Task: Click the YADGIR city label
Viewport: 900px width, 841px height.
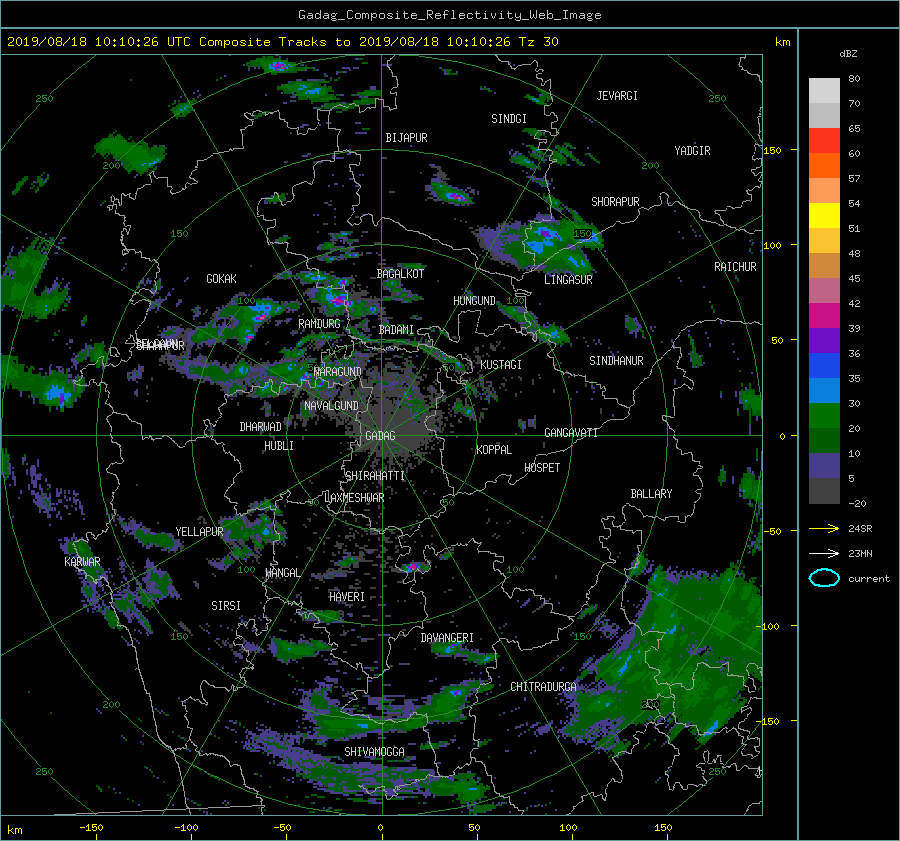Action: [692, 151]
